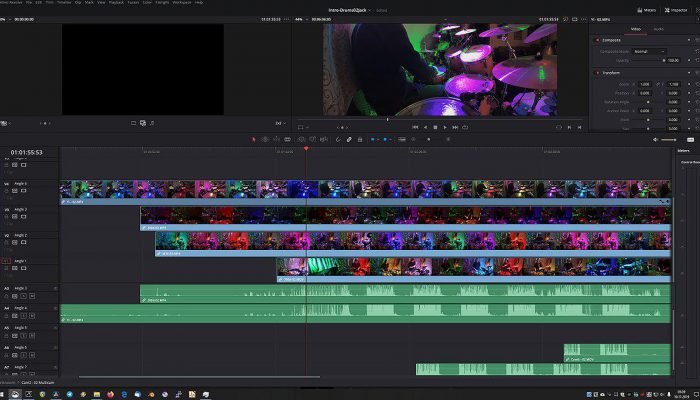Play timeline in reverse
The width and height of the screenshot is (700, 400).
pyautogui.click(x=425, y=127)
